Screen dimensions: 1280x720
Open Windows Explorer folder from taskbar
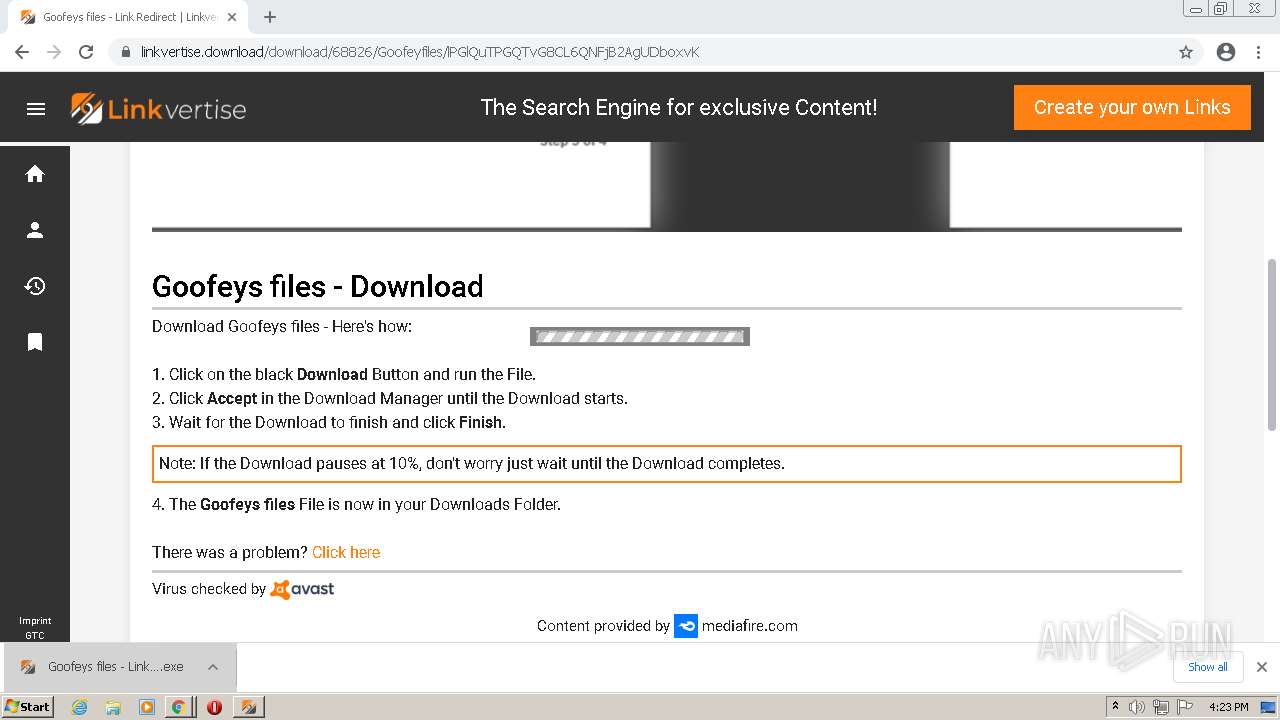113,707
